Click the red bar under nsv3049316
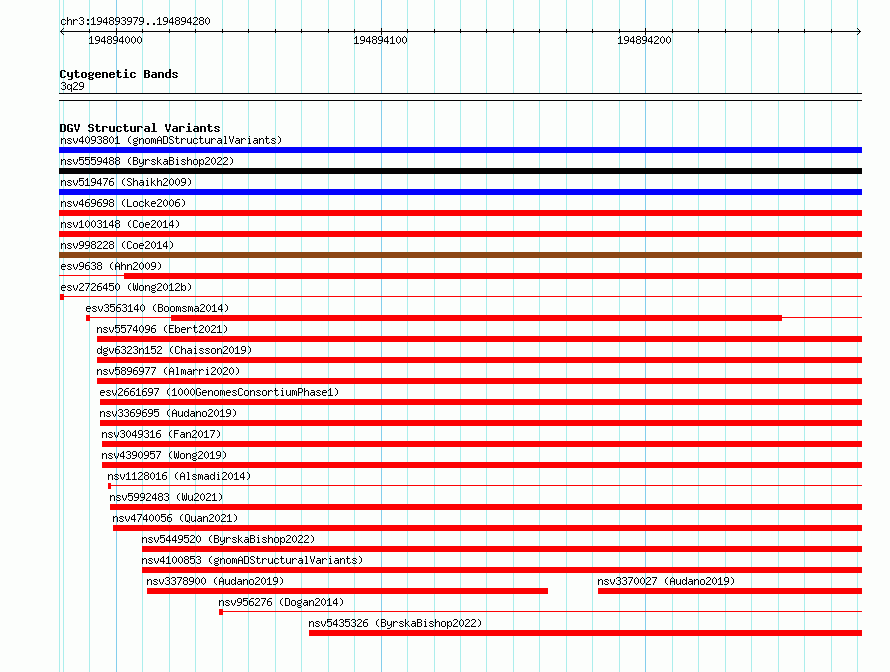890x672 pixels. click(x=482, y=444)
